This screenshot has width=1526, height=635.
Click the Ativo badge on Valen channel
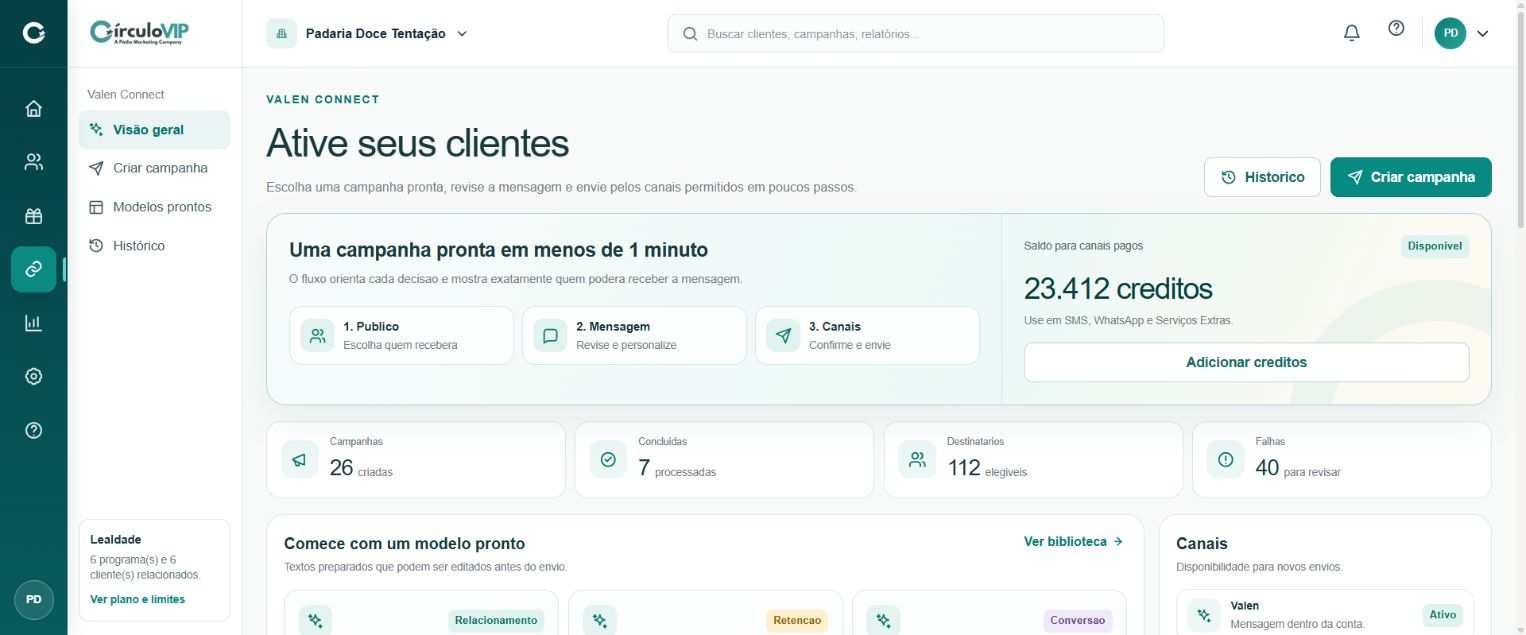[1442, 615]
